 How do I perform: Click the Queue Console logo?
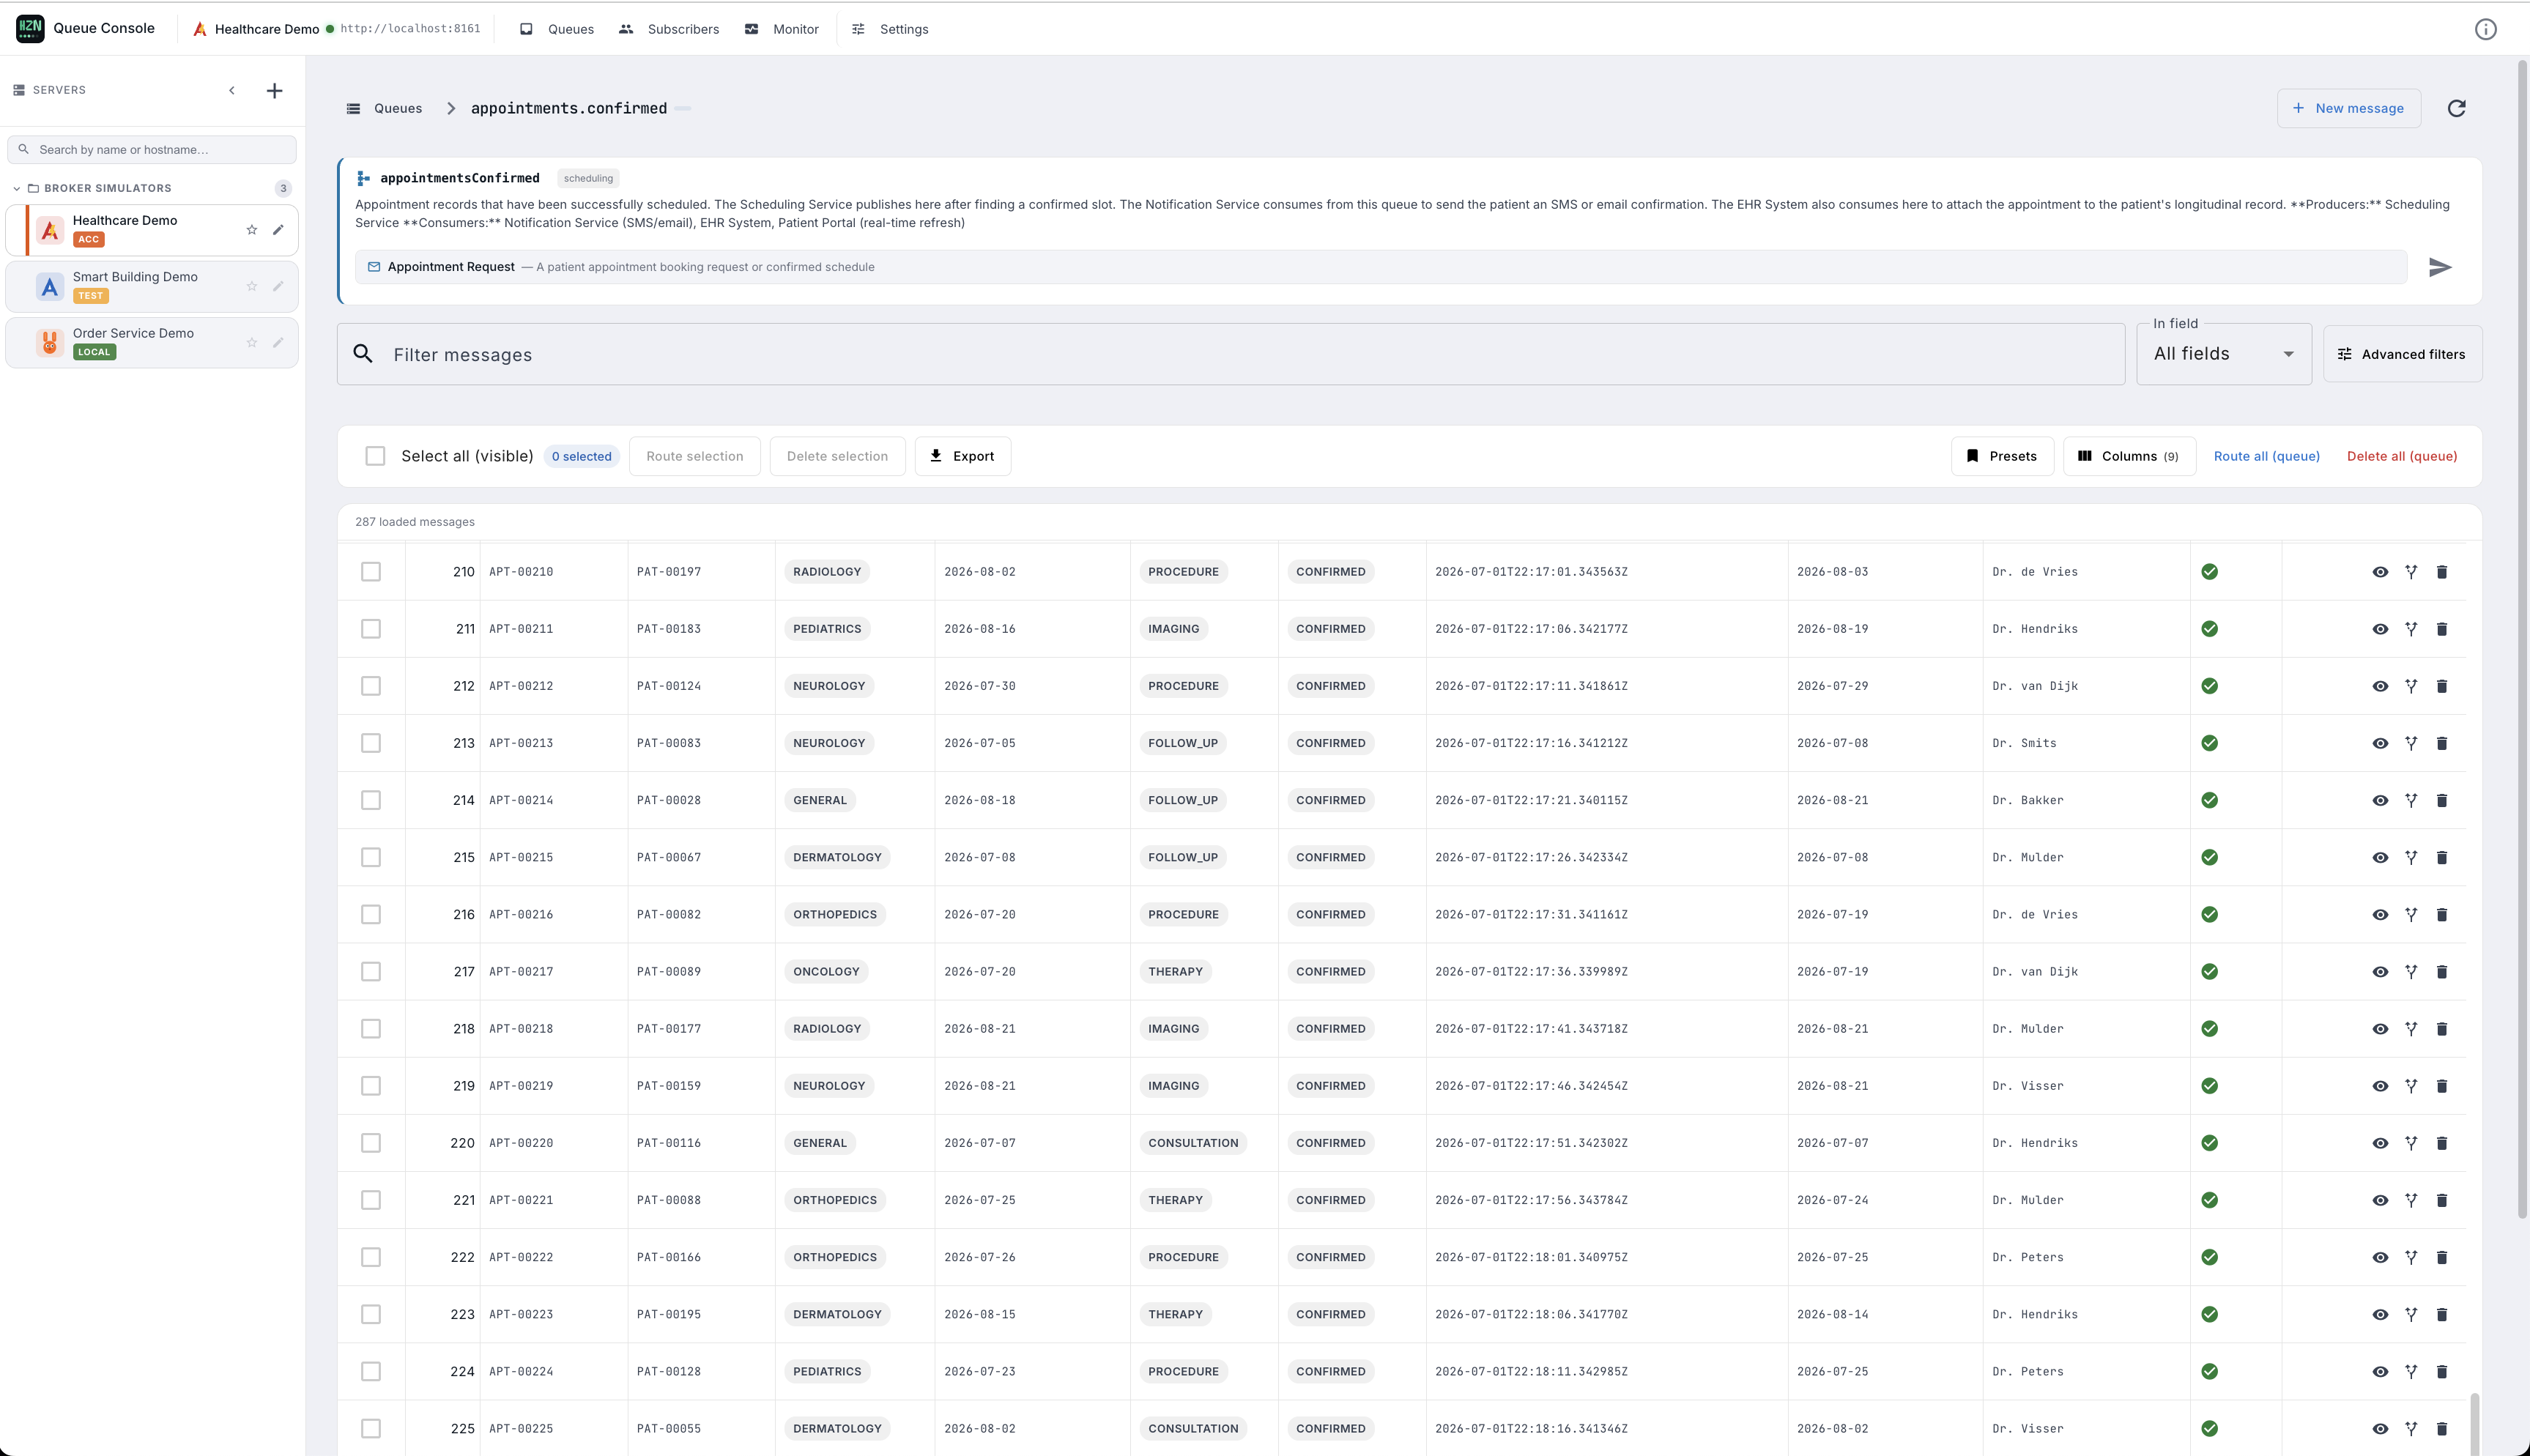(x=30, y=28)
